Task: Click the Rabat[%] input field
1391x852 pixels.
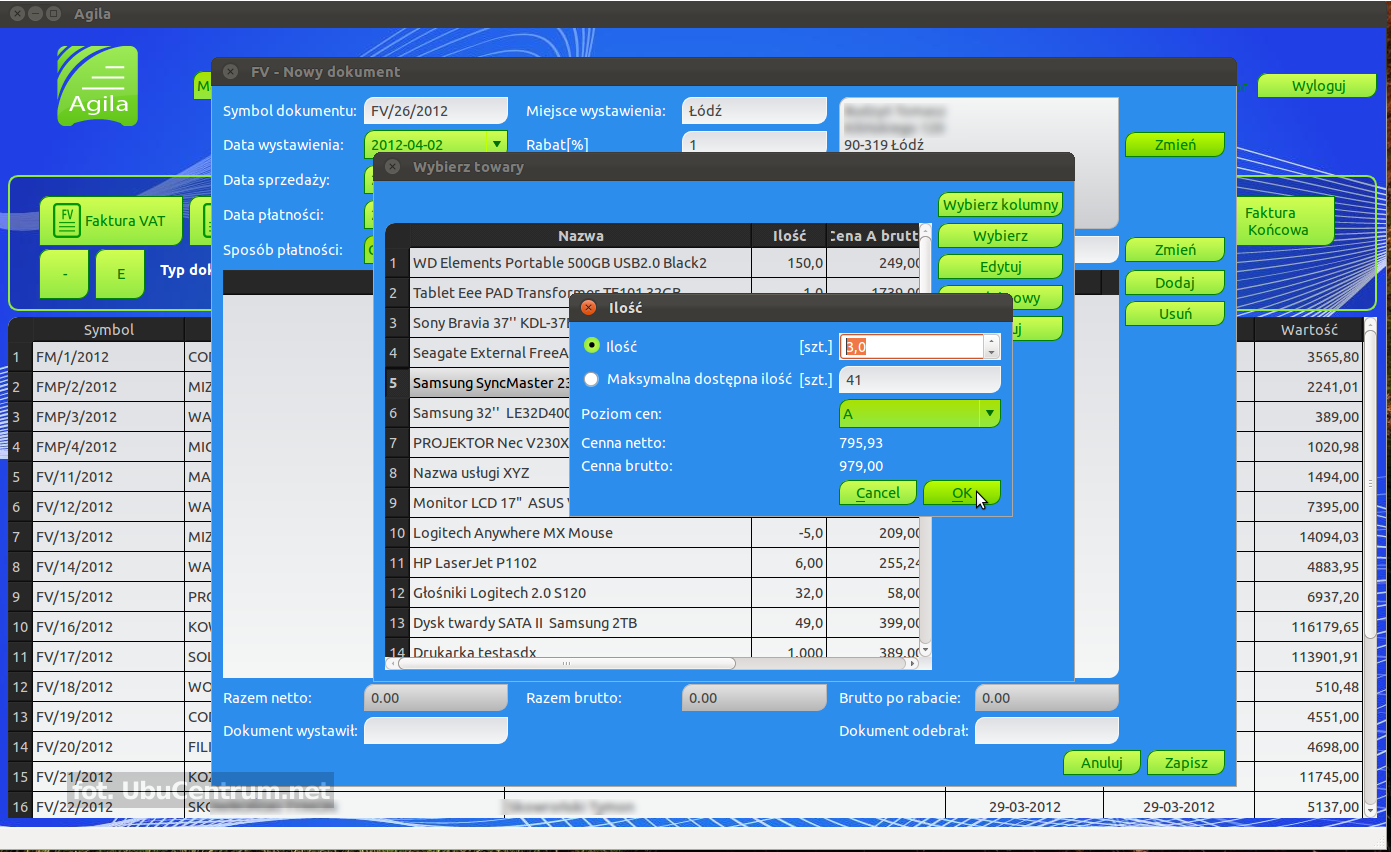Action: pyautogui.click(x=754, y=144)
